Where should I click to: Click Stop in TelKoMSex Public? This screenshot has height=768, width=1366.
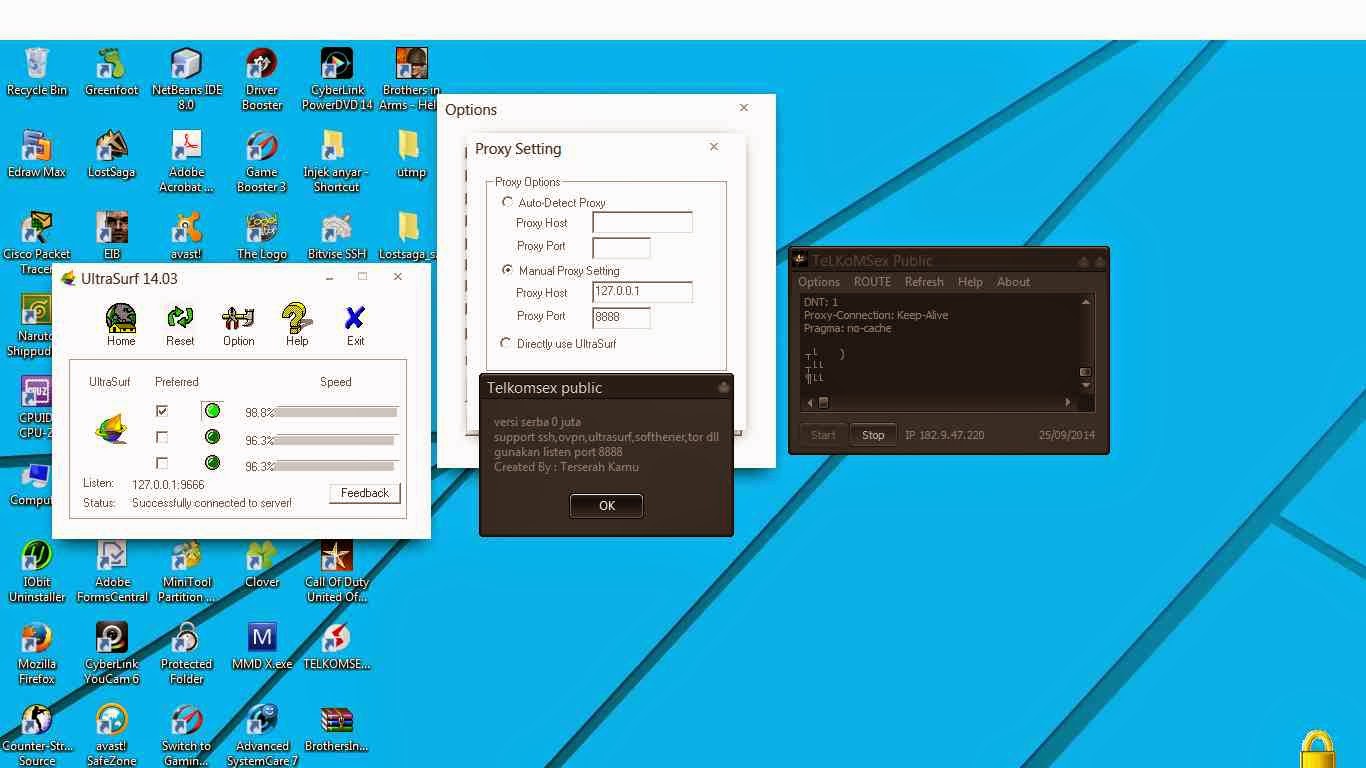873,435
